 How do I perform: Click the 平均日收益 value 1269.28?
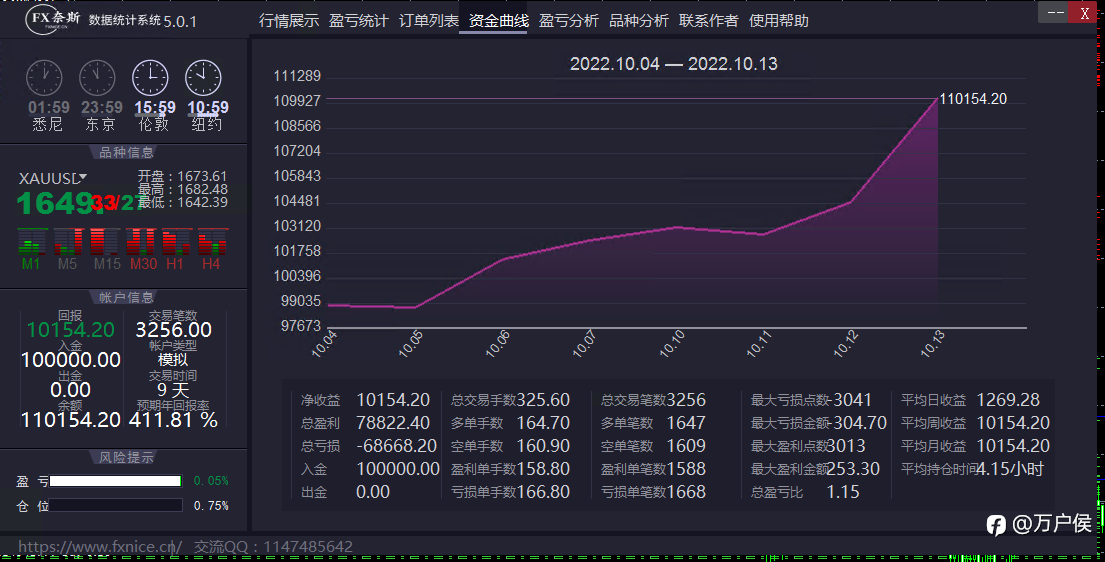click(x=1008, y=400)
